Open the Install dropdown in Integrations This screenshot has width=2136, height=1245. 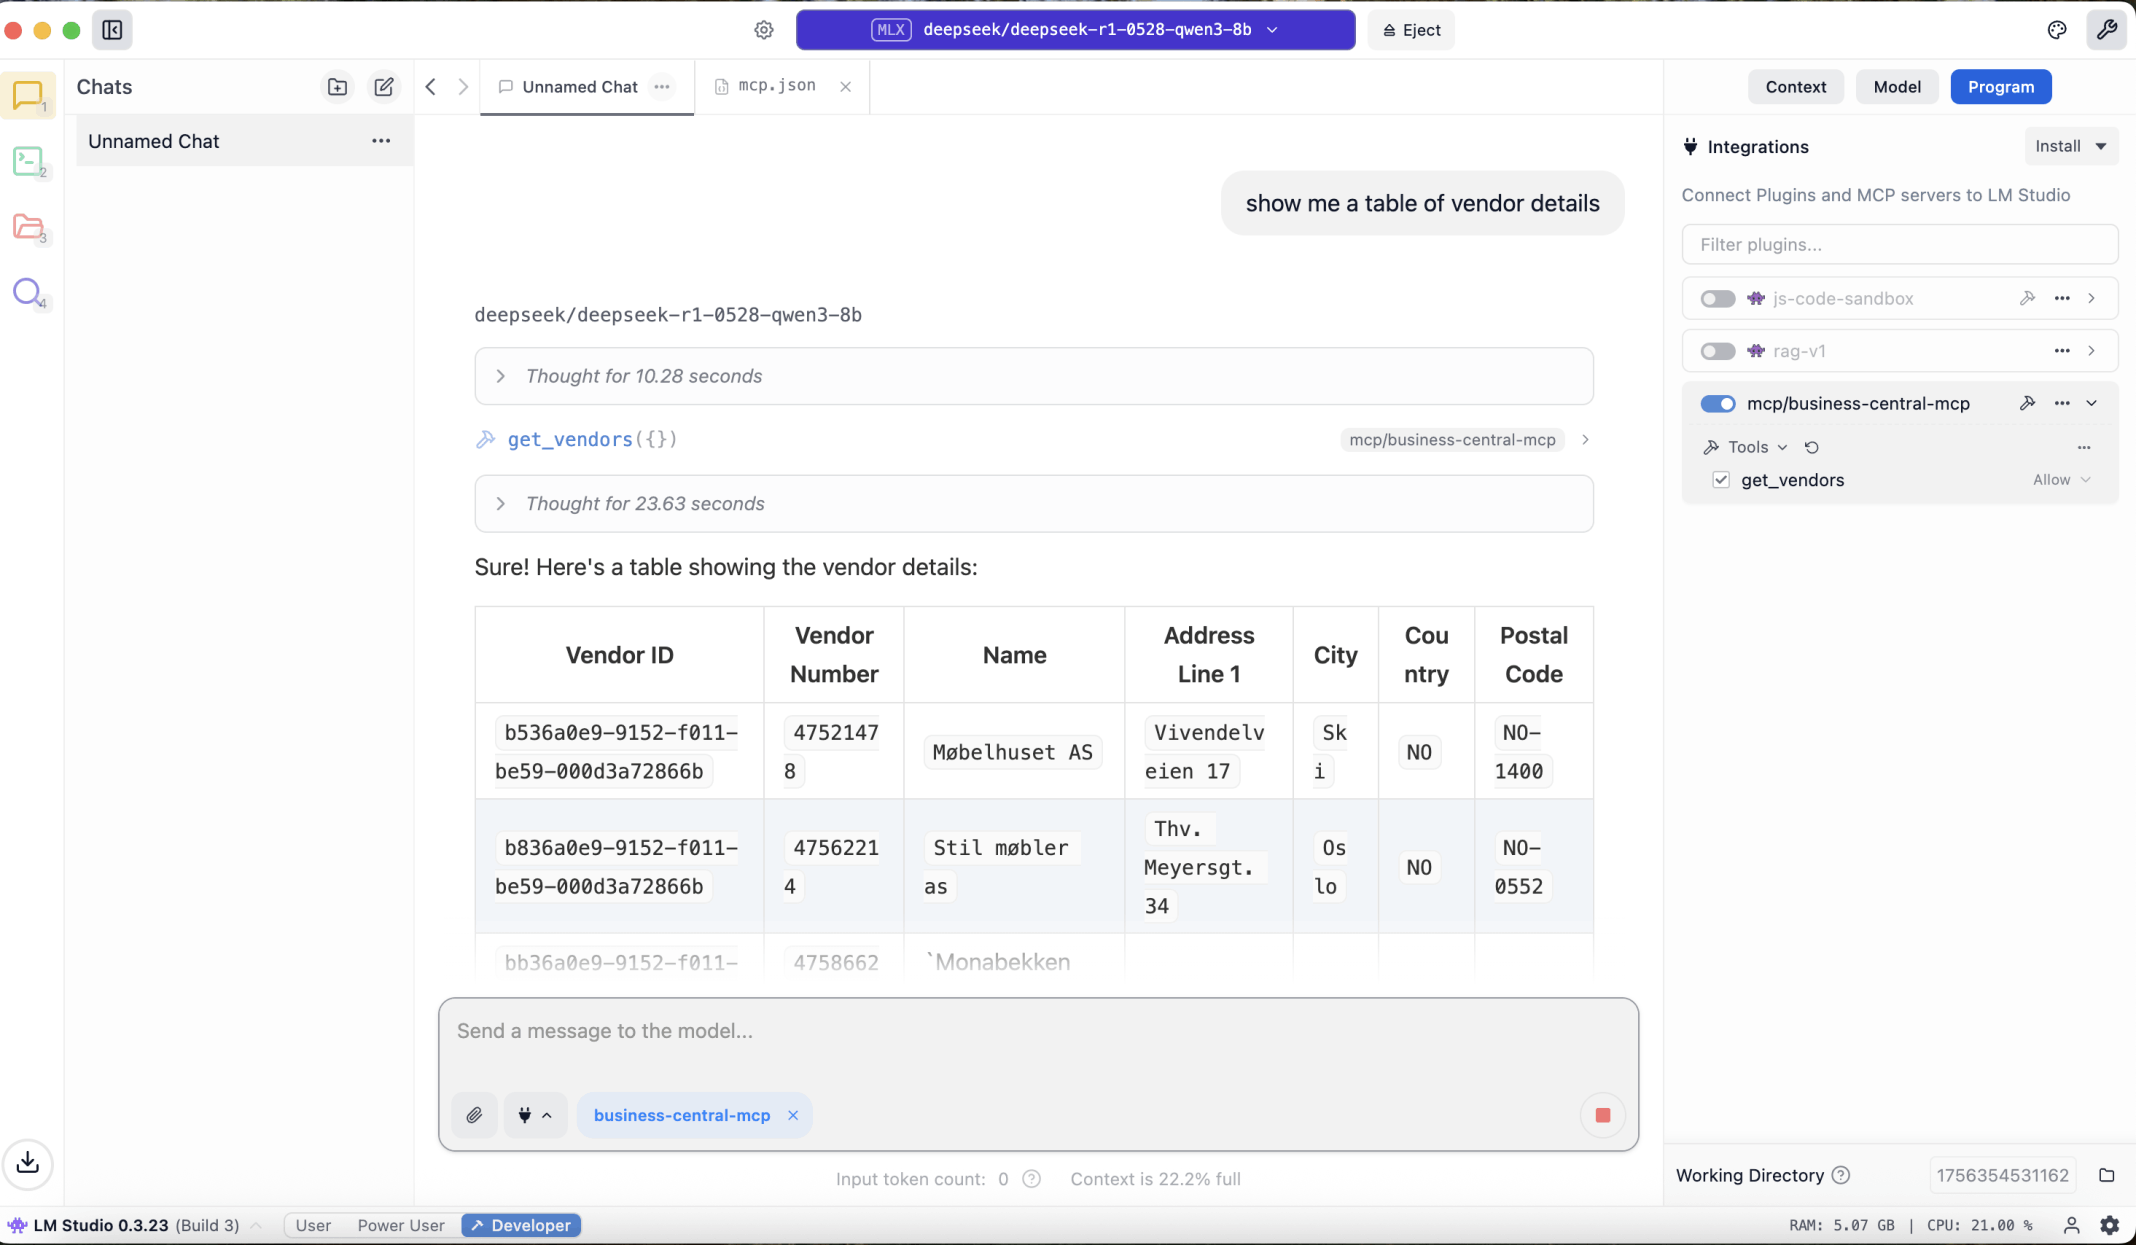click(2071, 146)
